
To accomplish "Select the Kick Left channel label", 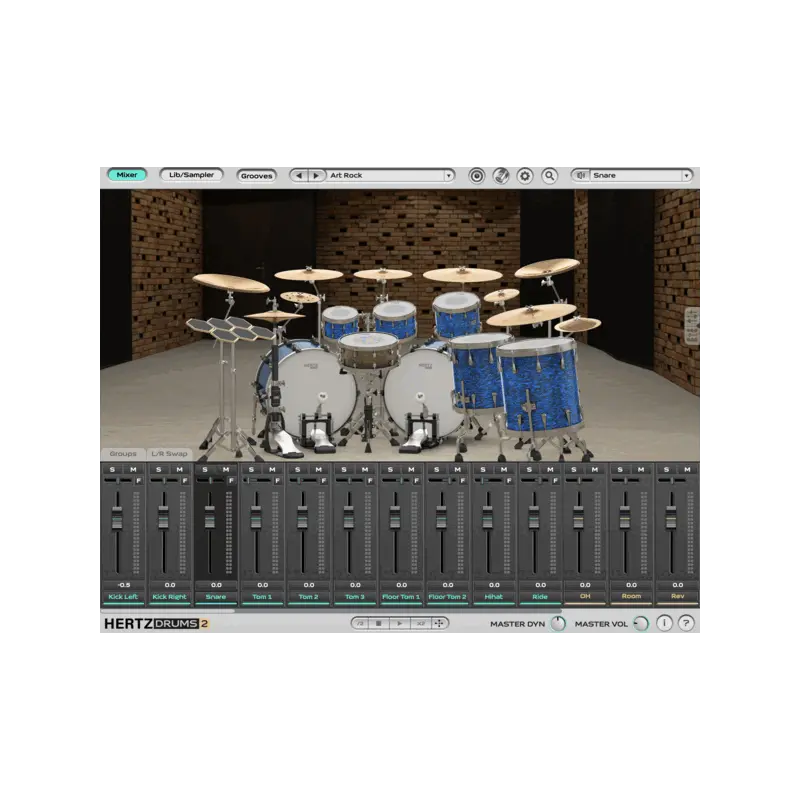I will pyautogui.click(x=123, y=597).
